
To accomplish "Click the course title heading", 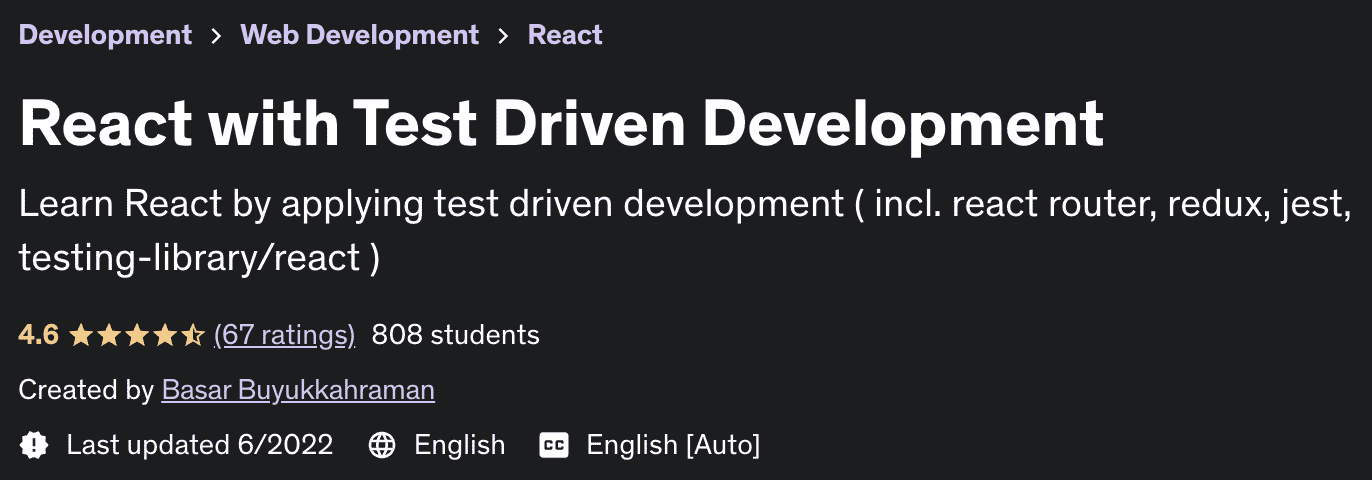I will tap(561, 124).
